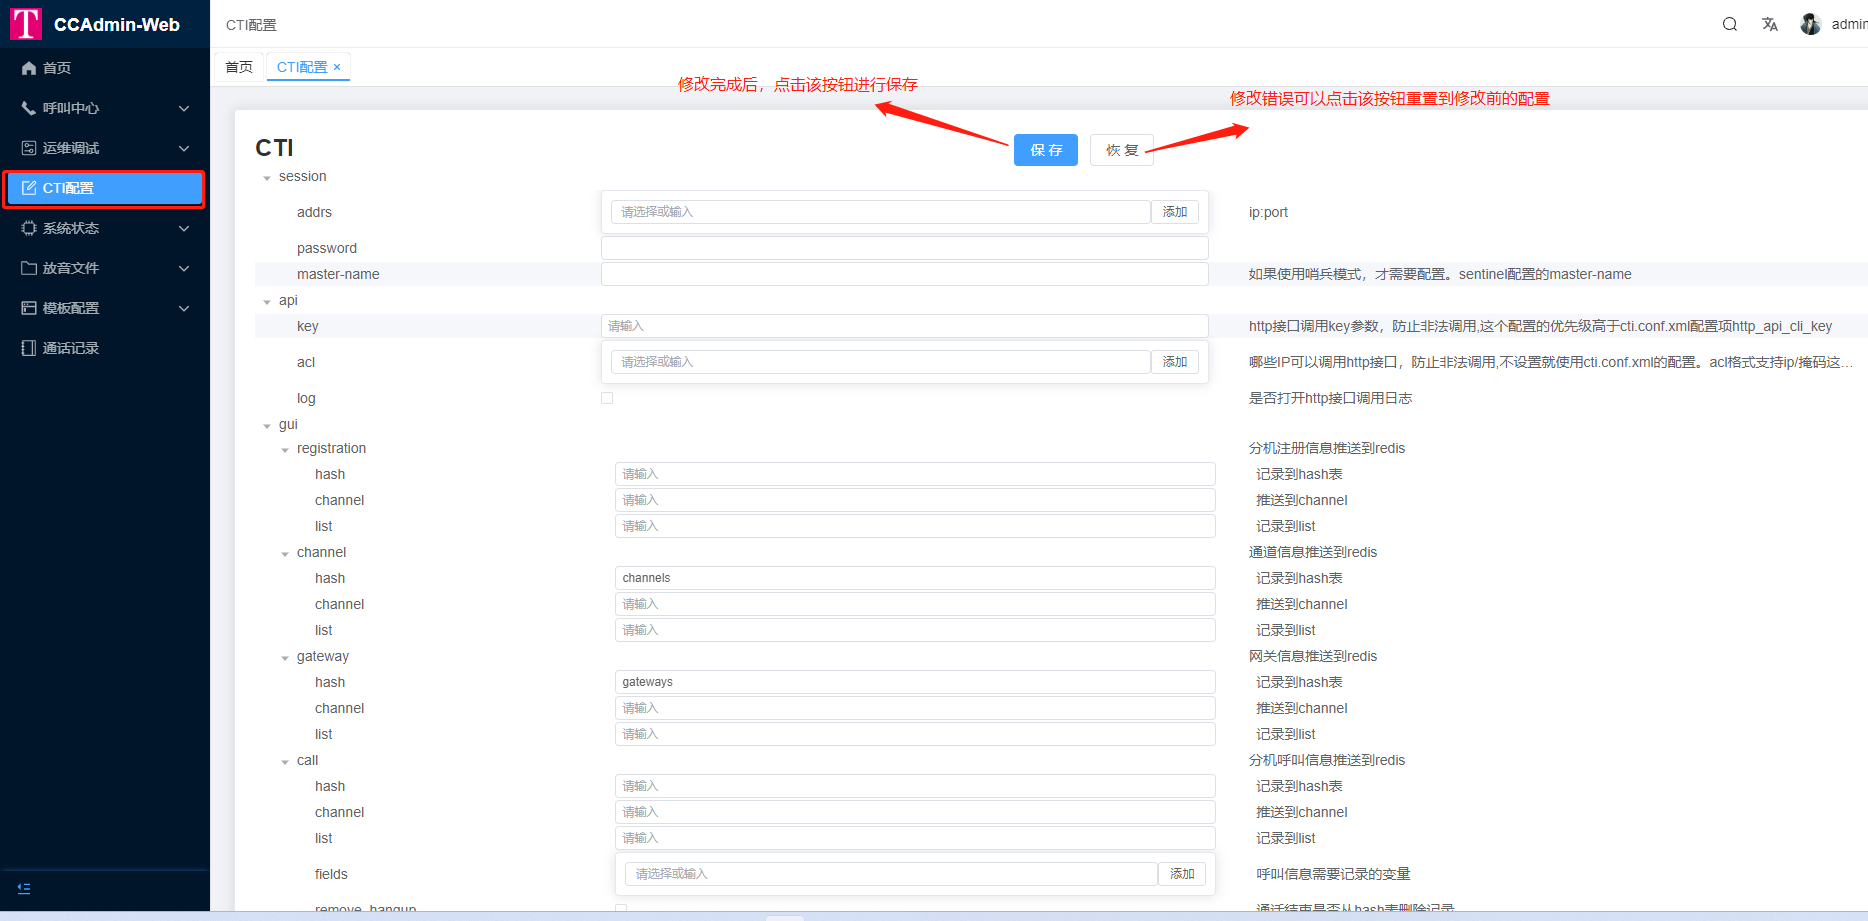Go to 首页 in the sidebar
This screenshot has height=921, width=1868.
pyautogui.click(x=57, y=68)
